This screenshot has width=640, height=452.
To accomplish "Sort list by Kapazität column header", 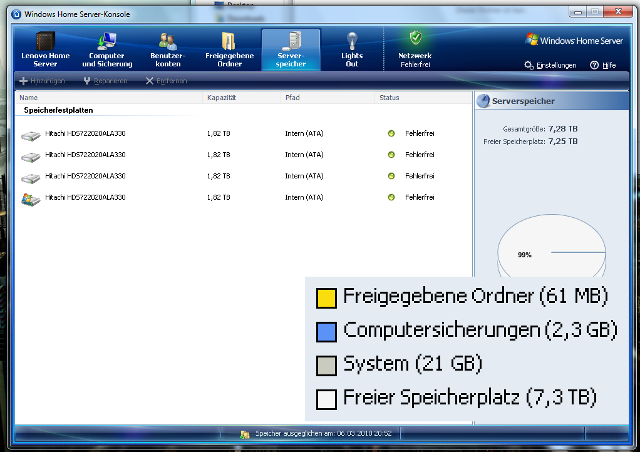I will click(x=241, y=98).
